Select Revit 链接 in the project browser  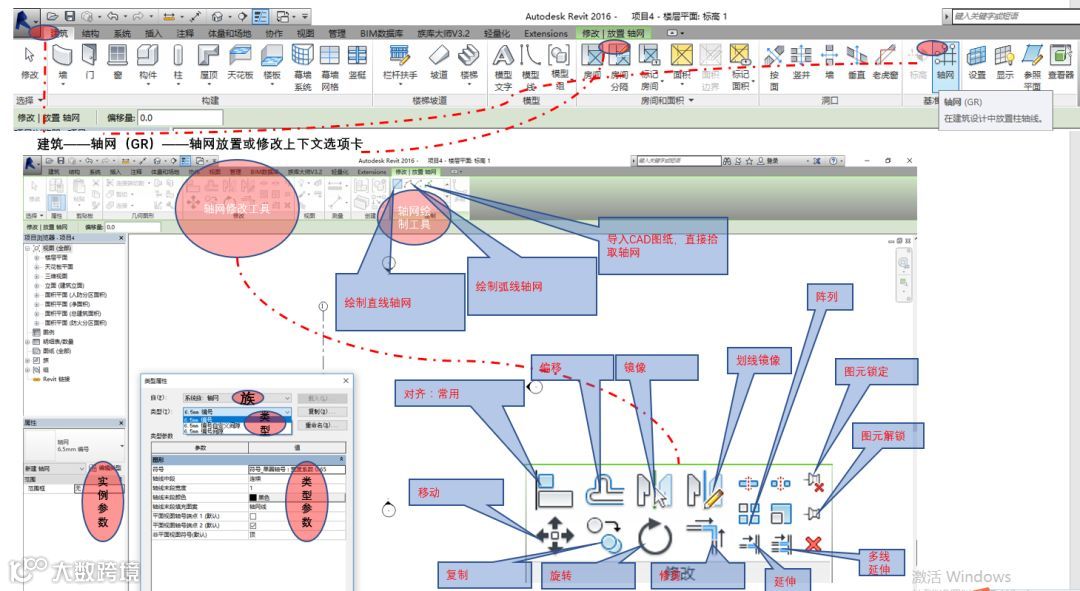(x=56, y=379)
